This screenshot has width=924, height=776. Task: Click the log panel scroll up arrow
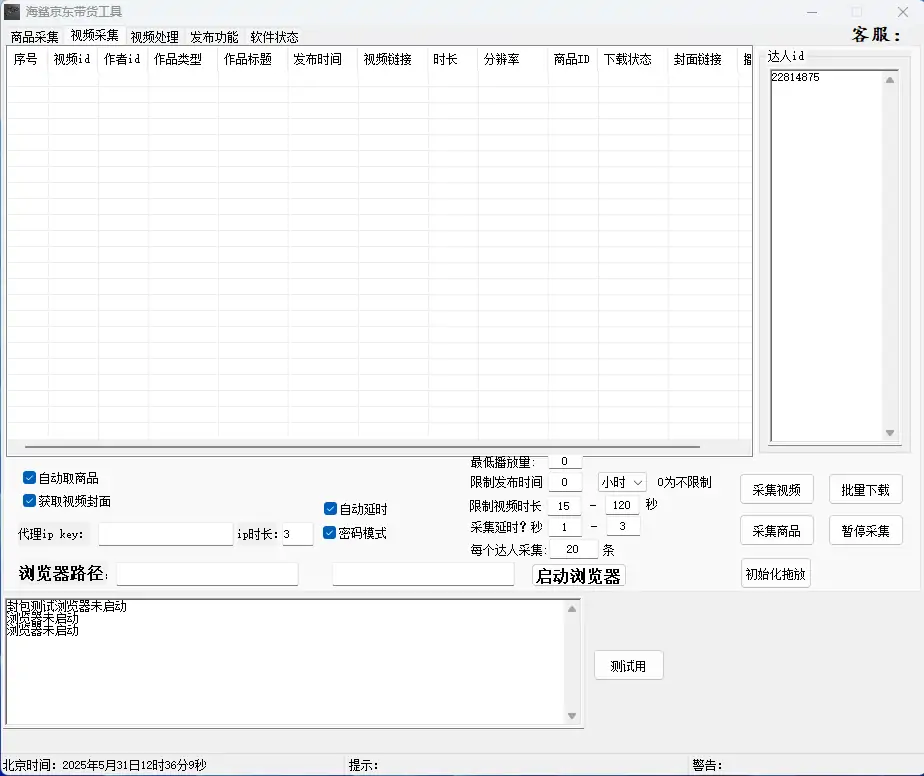click(x=572, y=609)
